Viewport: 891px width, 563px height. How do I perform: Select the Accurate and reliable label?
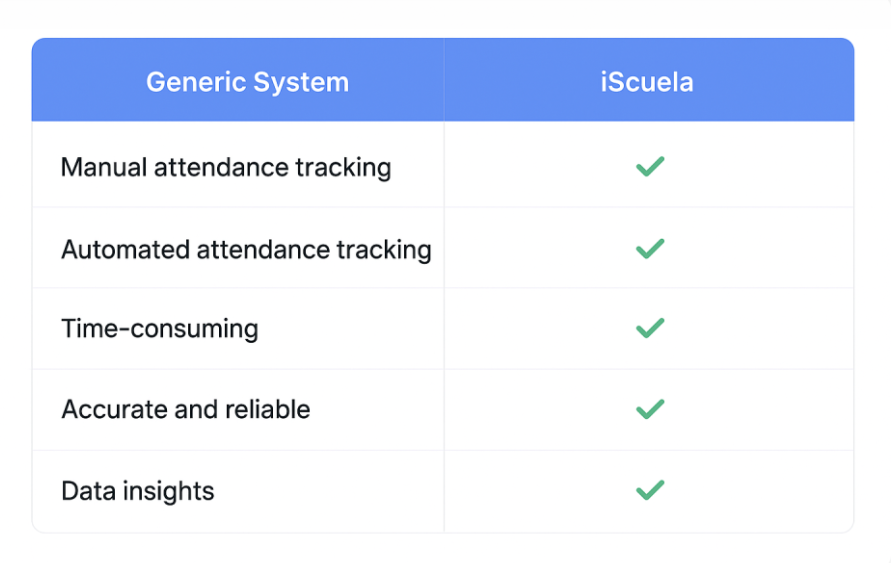pos(186,410)
